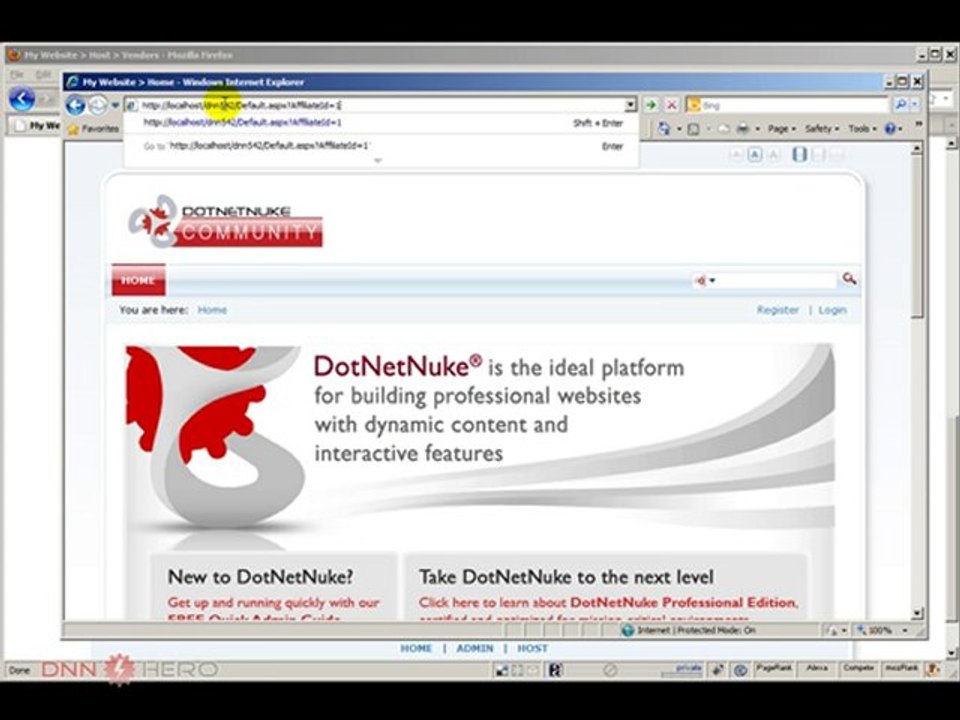Click the Bing search box
This screenshot has height=720, width=960.
click(x=789, y=105)
